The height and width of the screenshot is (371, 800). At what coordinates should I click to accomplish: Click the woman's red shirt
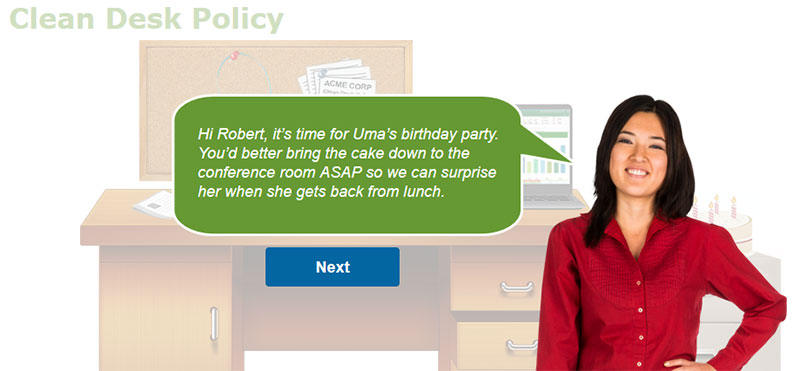tap(659, 296)
